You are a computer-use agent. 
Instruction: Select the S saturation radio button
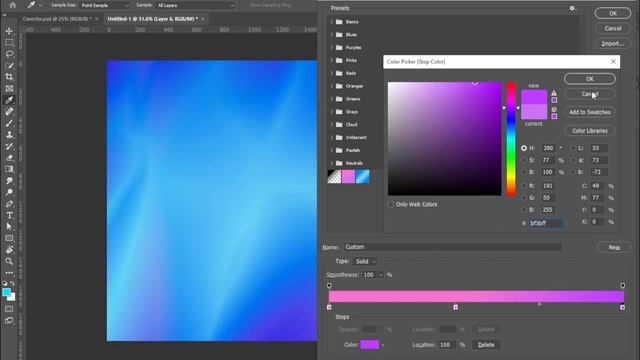tap(524, 160)
